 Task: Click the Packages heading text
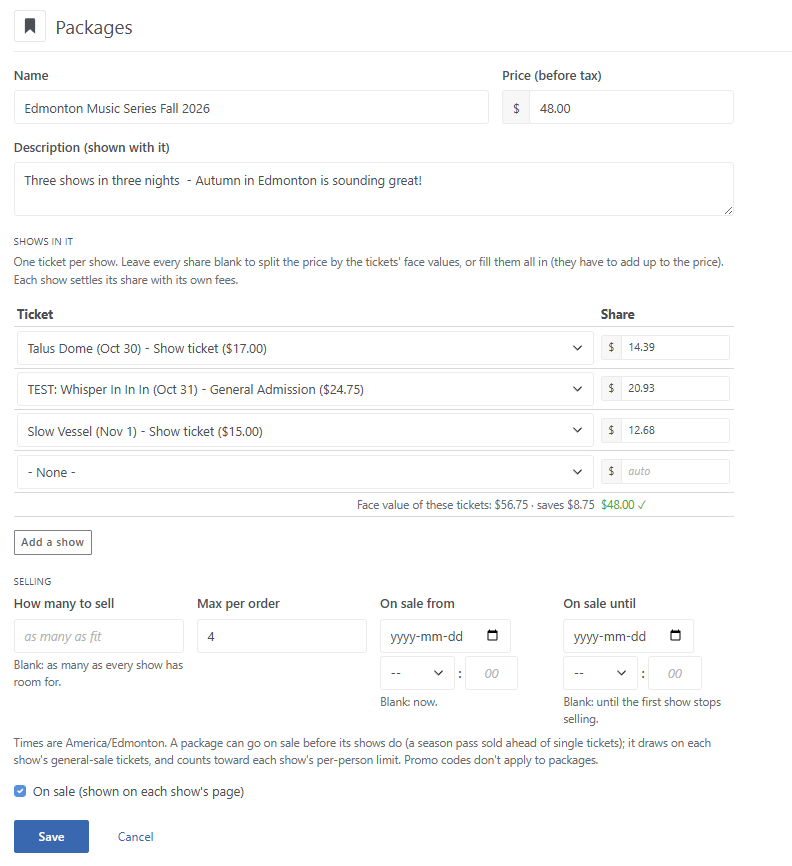click(x=94, y=27)
